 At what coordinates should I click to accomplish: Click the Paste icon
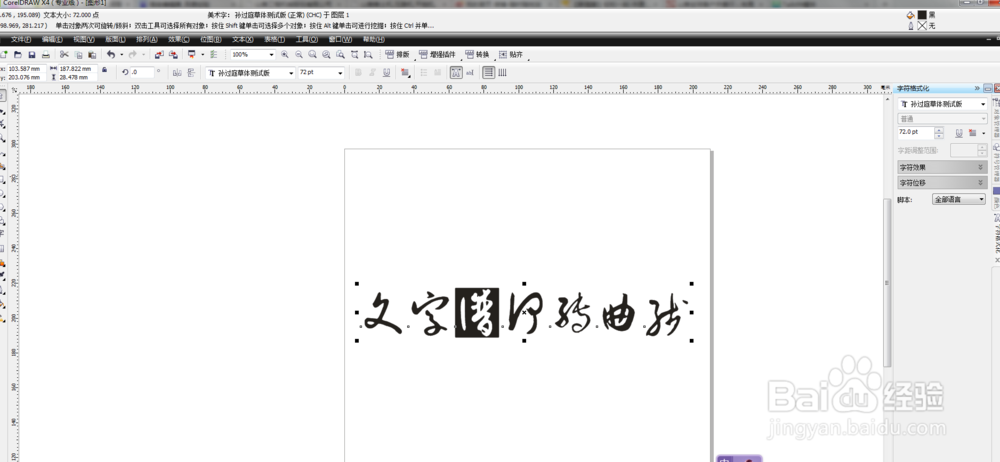[92, 55]
